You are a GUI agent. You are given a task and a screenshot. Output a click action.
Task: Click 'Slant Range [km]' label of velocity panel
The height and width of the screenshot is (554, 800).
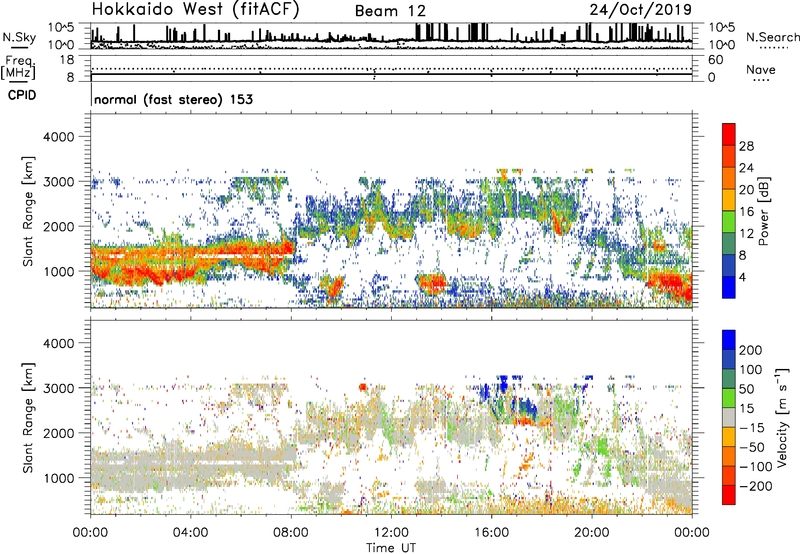coord(28,418)
